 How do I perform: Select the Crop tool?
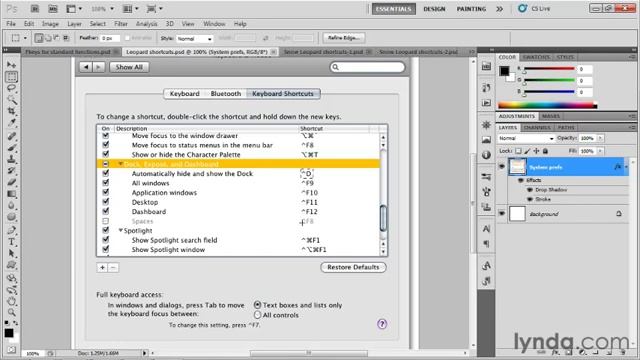11,111
